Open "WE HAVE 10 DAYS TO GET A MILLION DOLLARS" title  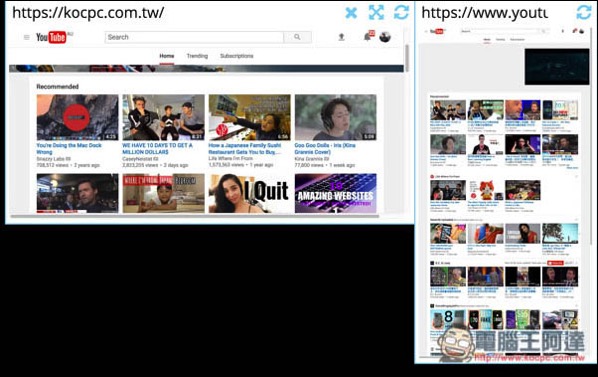click(x=157, y=149)
